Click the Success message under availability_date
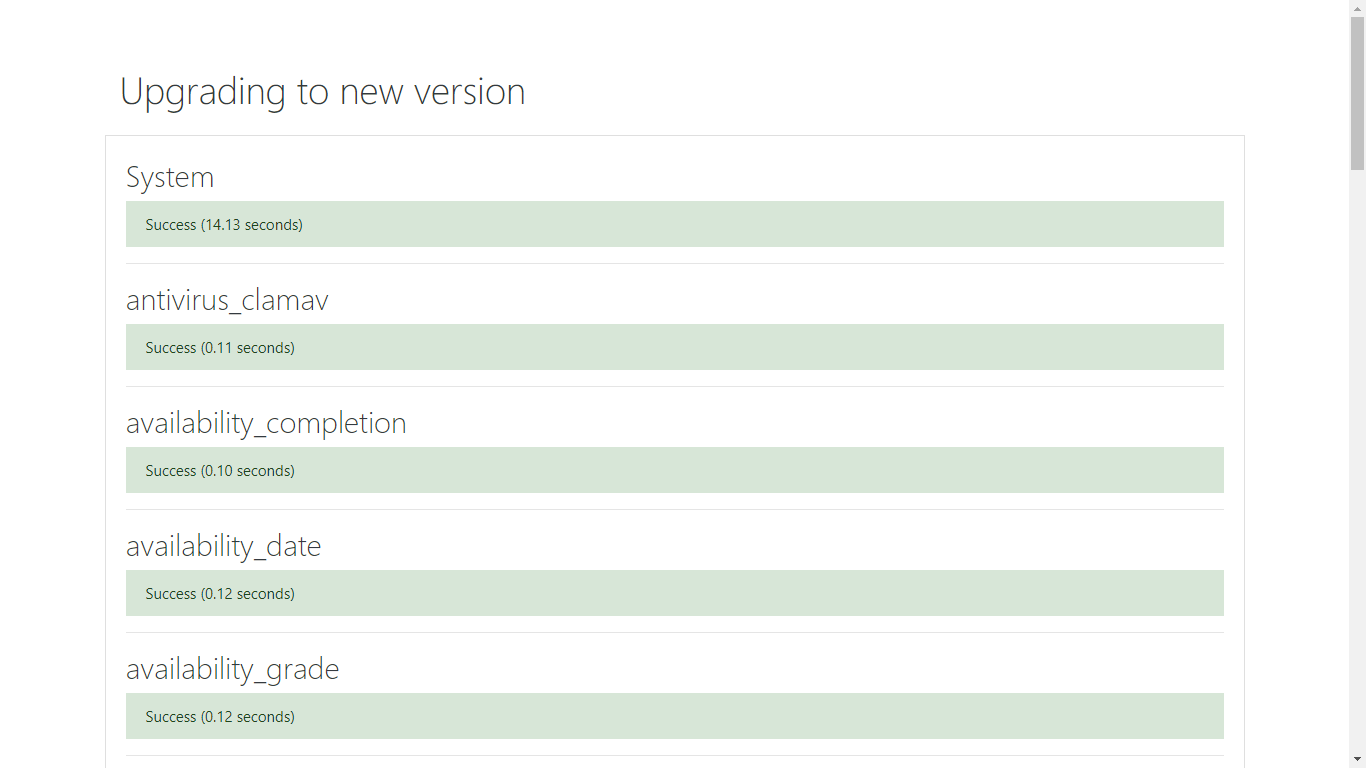The image size is (1366, 768). pyautogui.click(x=674, y=593)
